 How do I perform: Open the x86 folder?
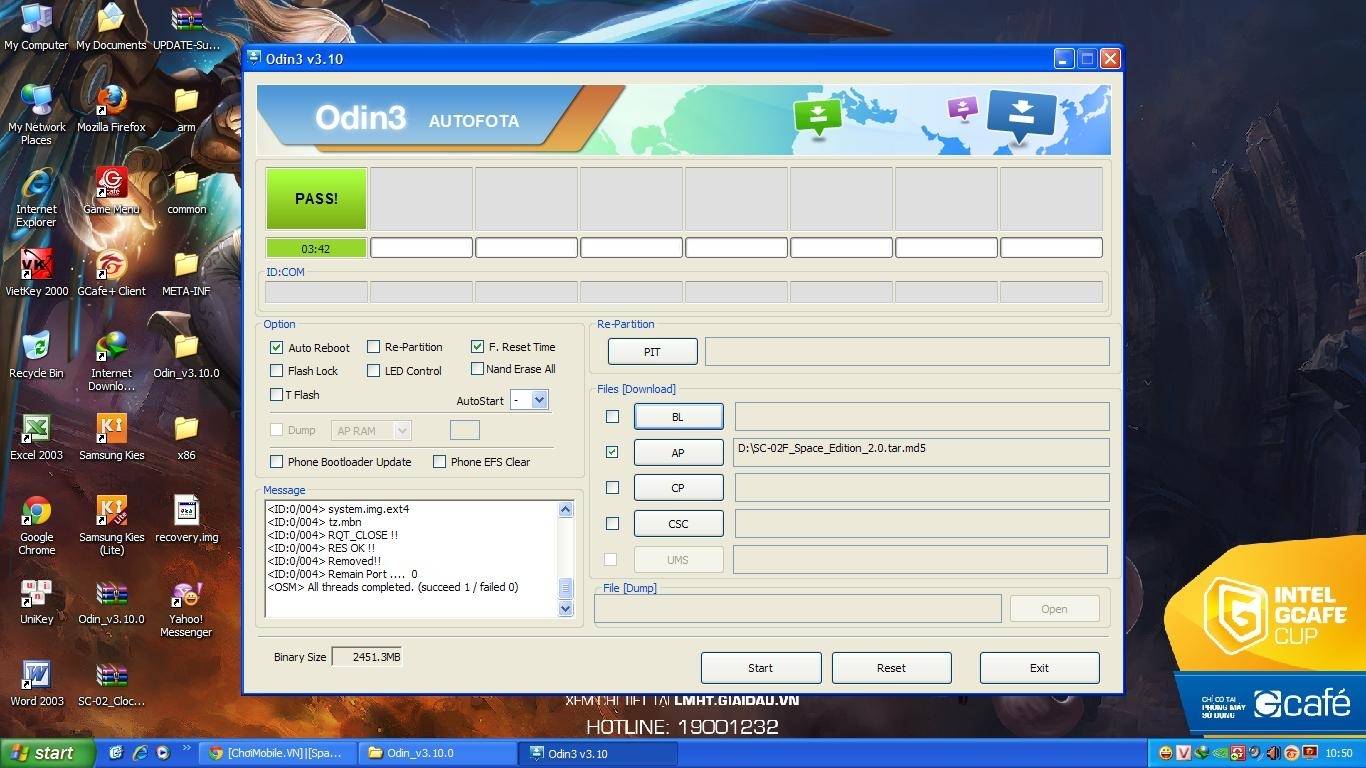point(186,436)
